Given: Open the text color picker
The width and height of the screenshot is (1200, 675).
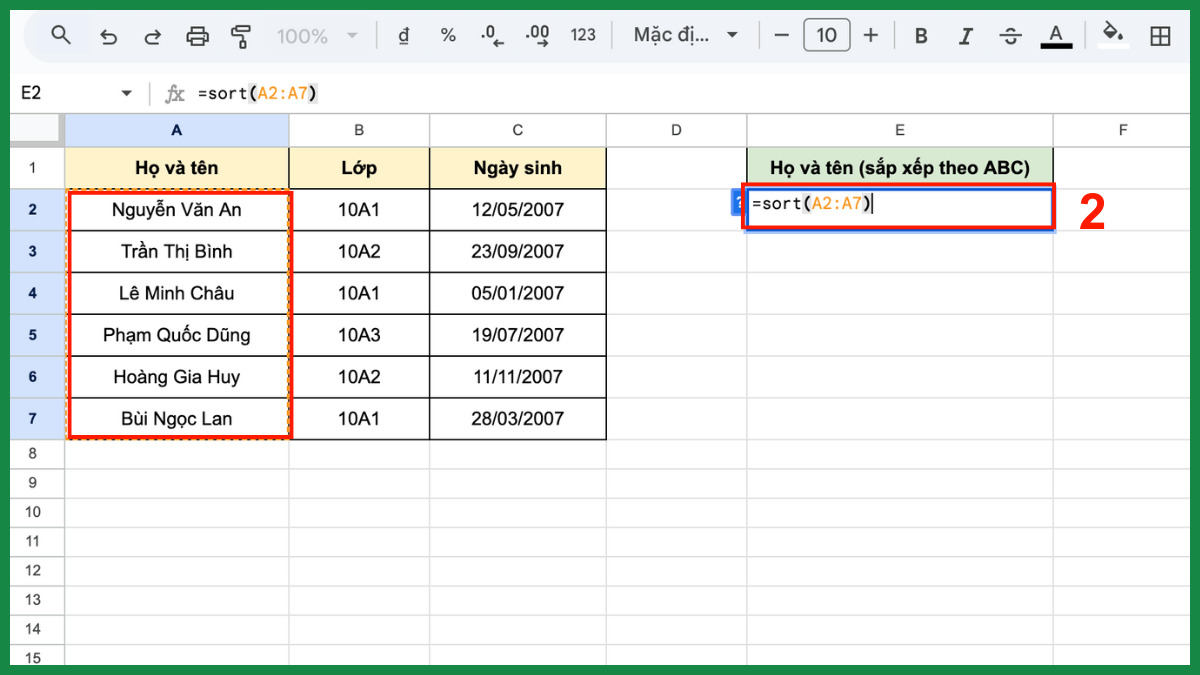Looking at the screenshot, I should tap(1055, 36).
